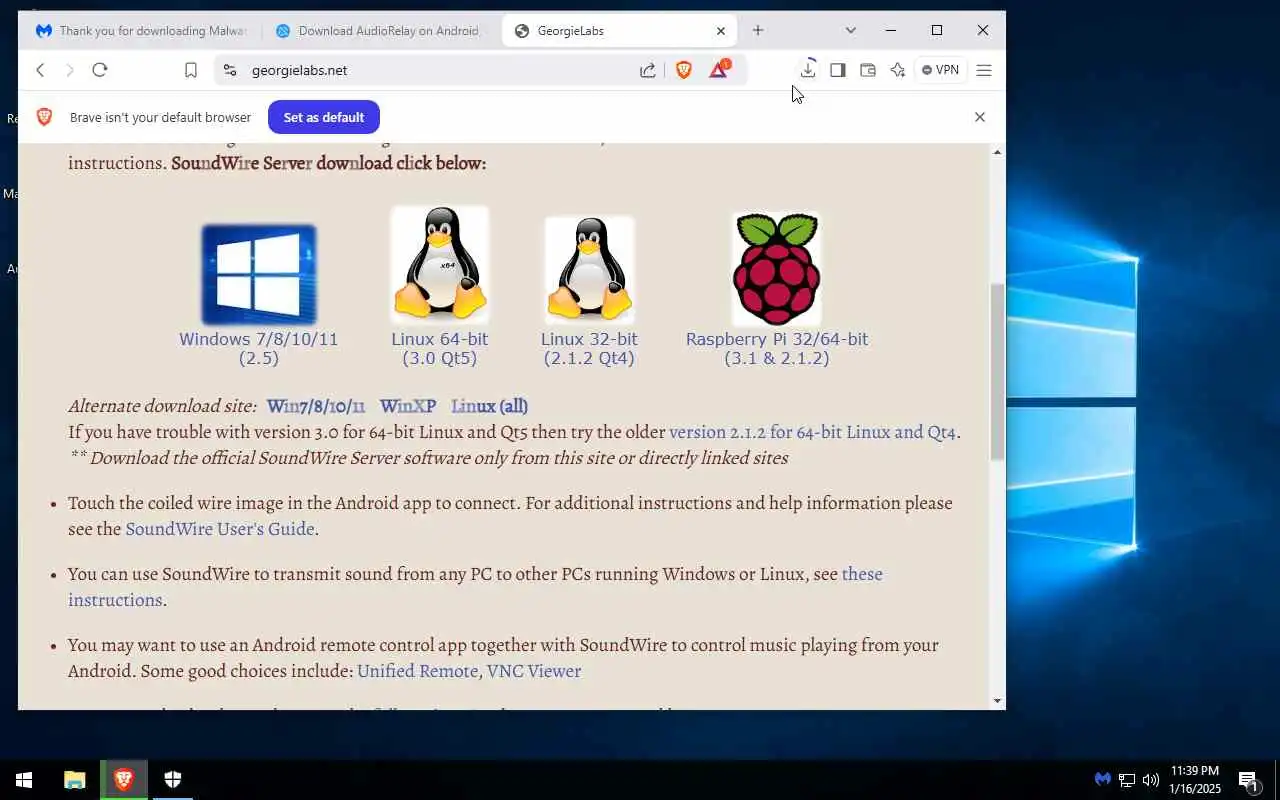Click alternate Win7/8/10/11 download link
The height and width of the screenshot is (800, 1280).
click(x=316, y=406)
